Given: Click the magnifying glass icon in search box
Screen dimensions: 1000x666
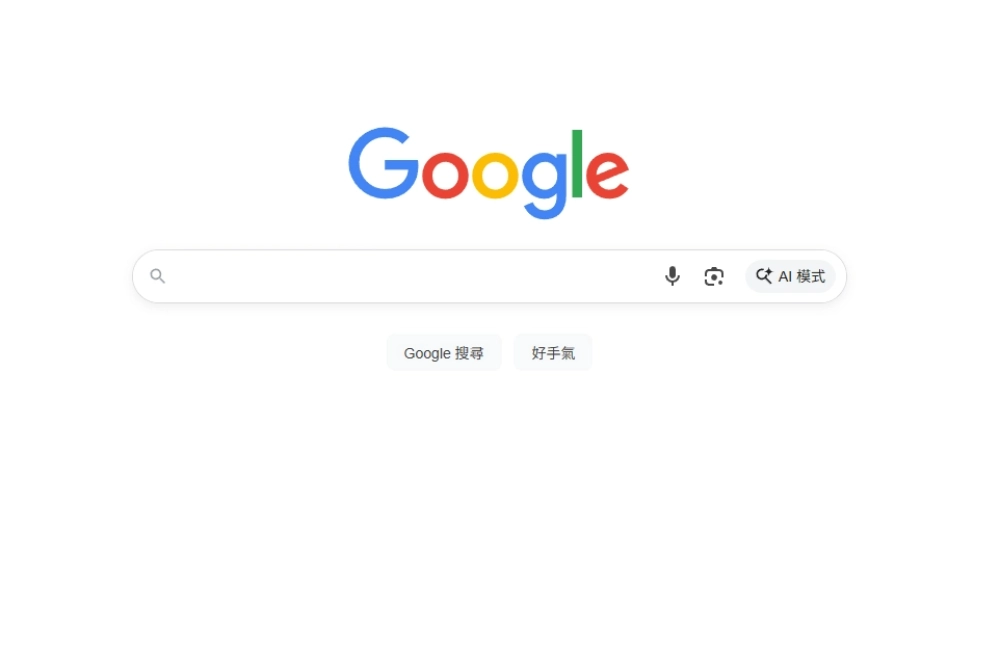Looking at the screenshot, I should point(158,276).
